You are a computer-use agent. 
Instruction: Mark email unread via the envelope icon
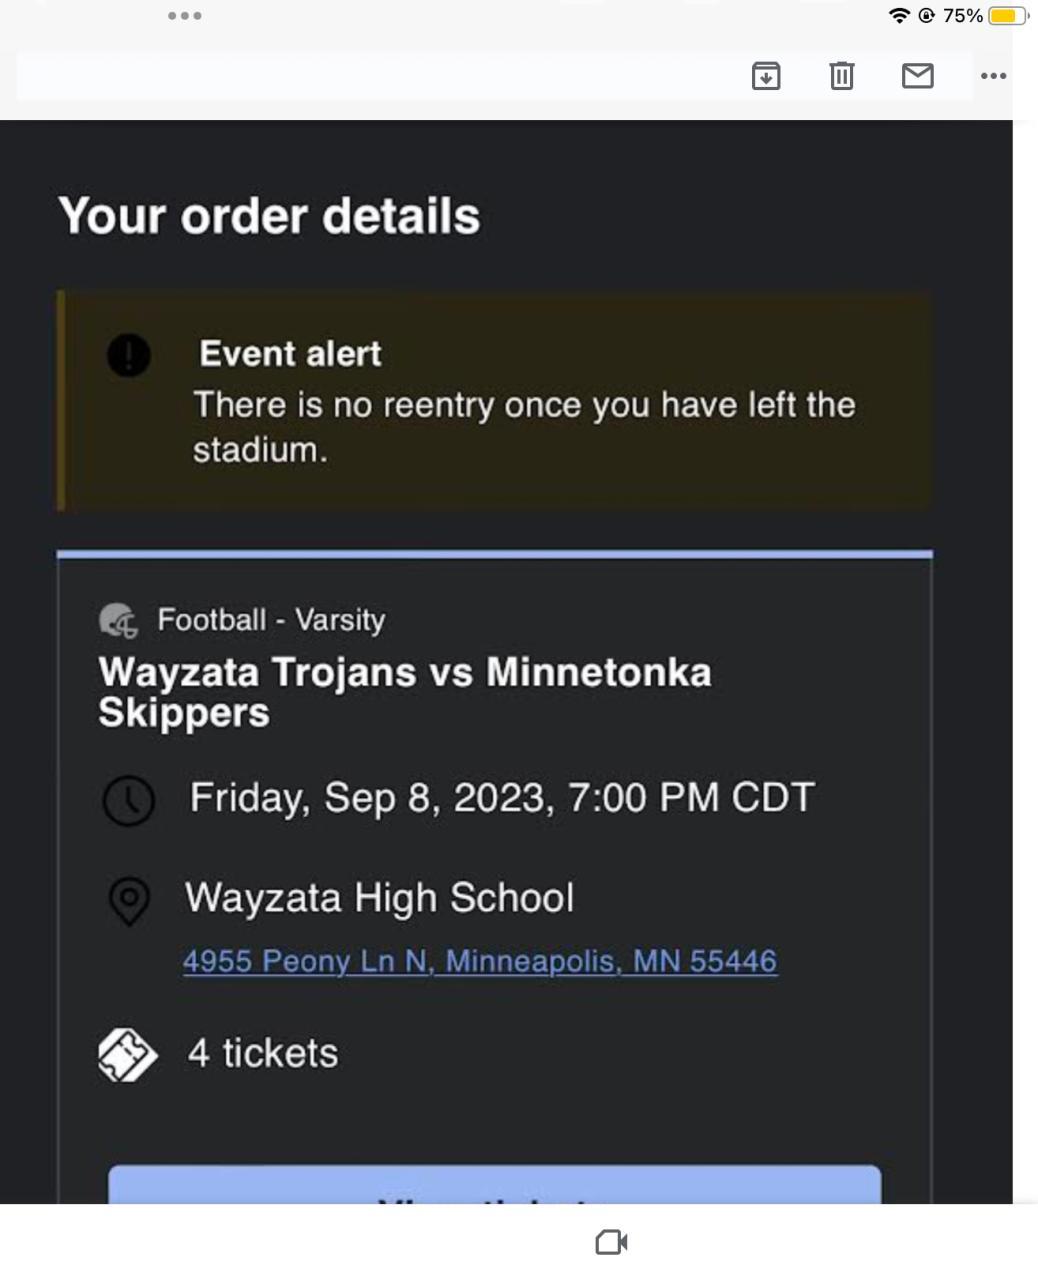[917, 76]
